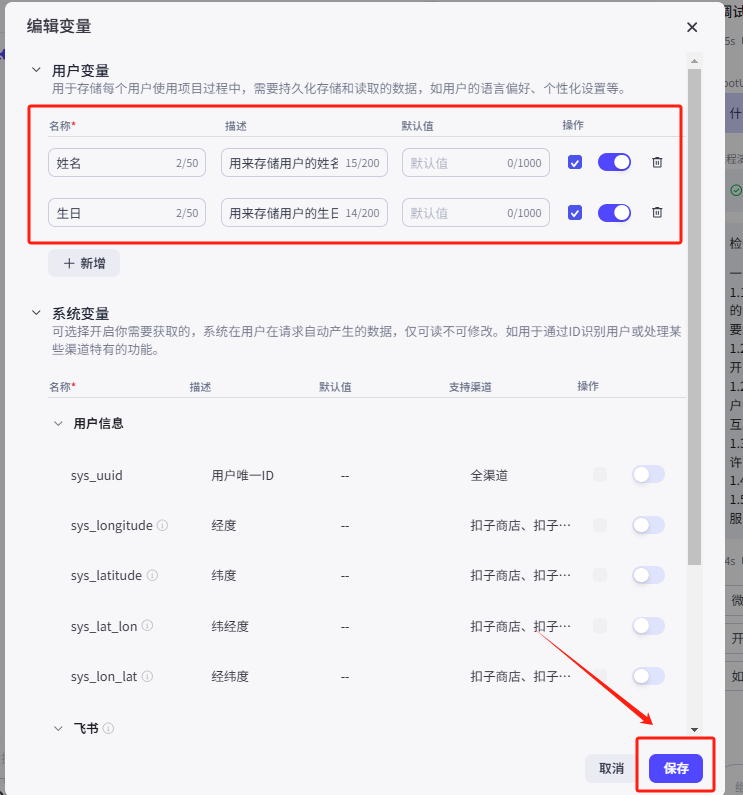Collapse the 系统变量 section
This screenshot has width=743, height=795.
(36, 313)
